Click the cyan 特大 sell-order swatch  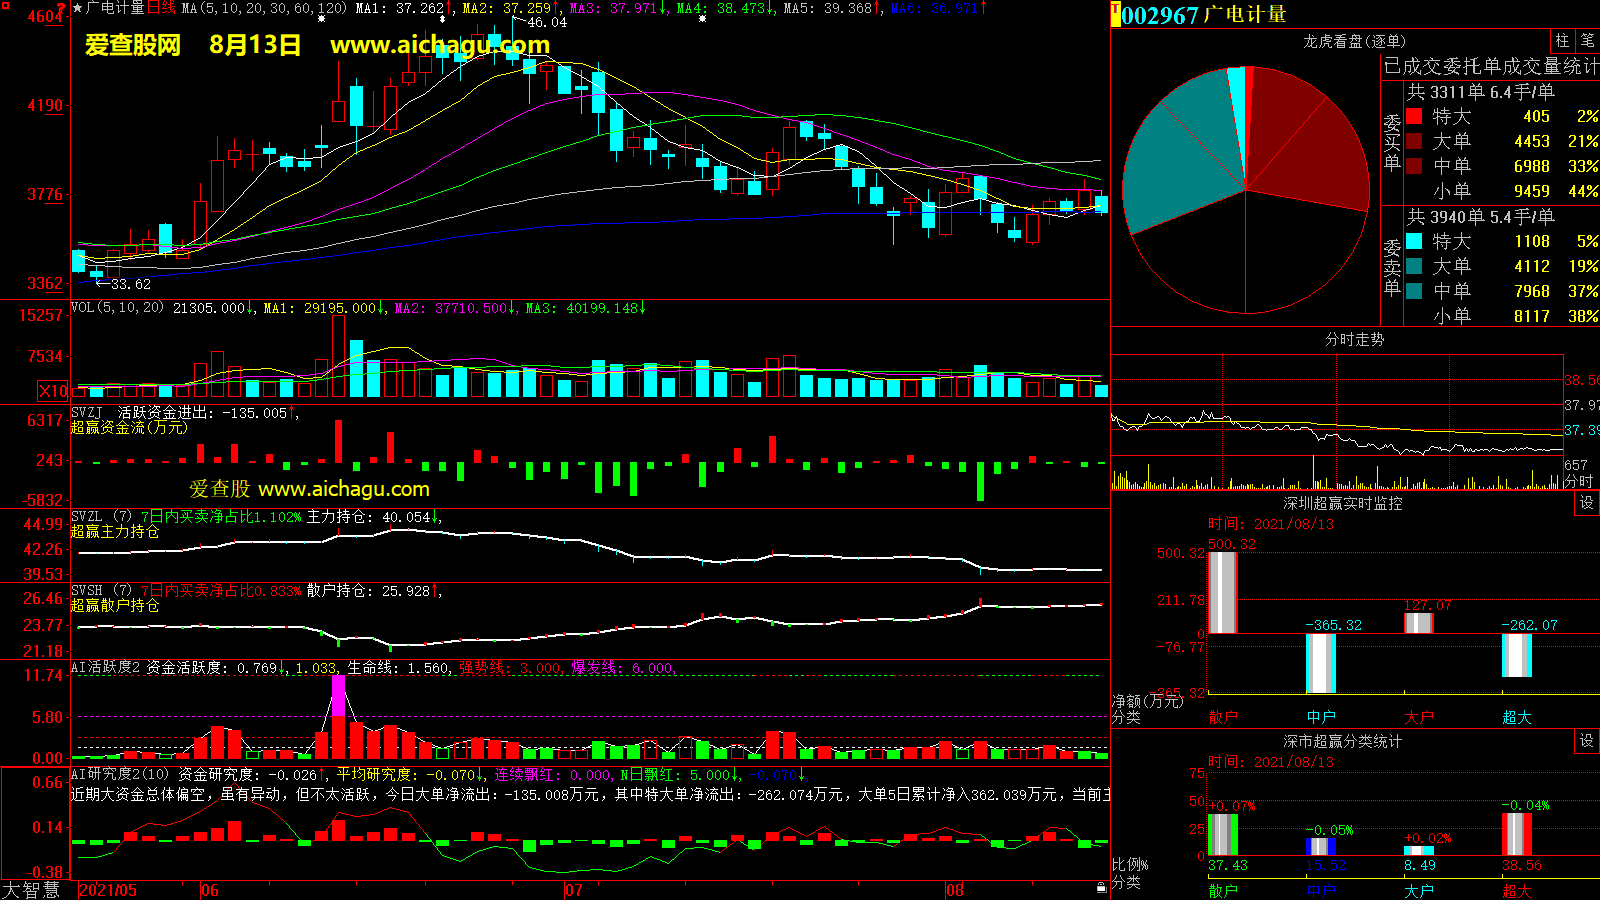pos(1414,241)
